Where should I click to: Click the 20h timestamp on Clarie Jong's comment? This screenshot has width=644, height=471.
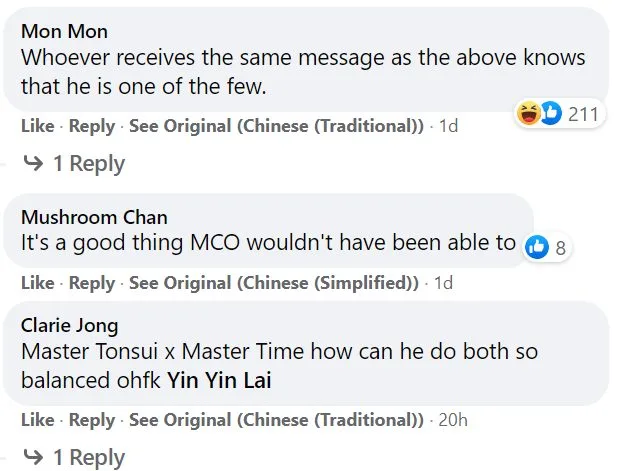click(453, 420)
